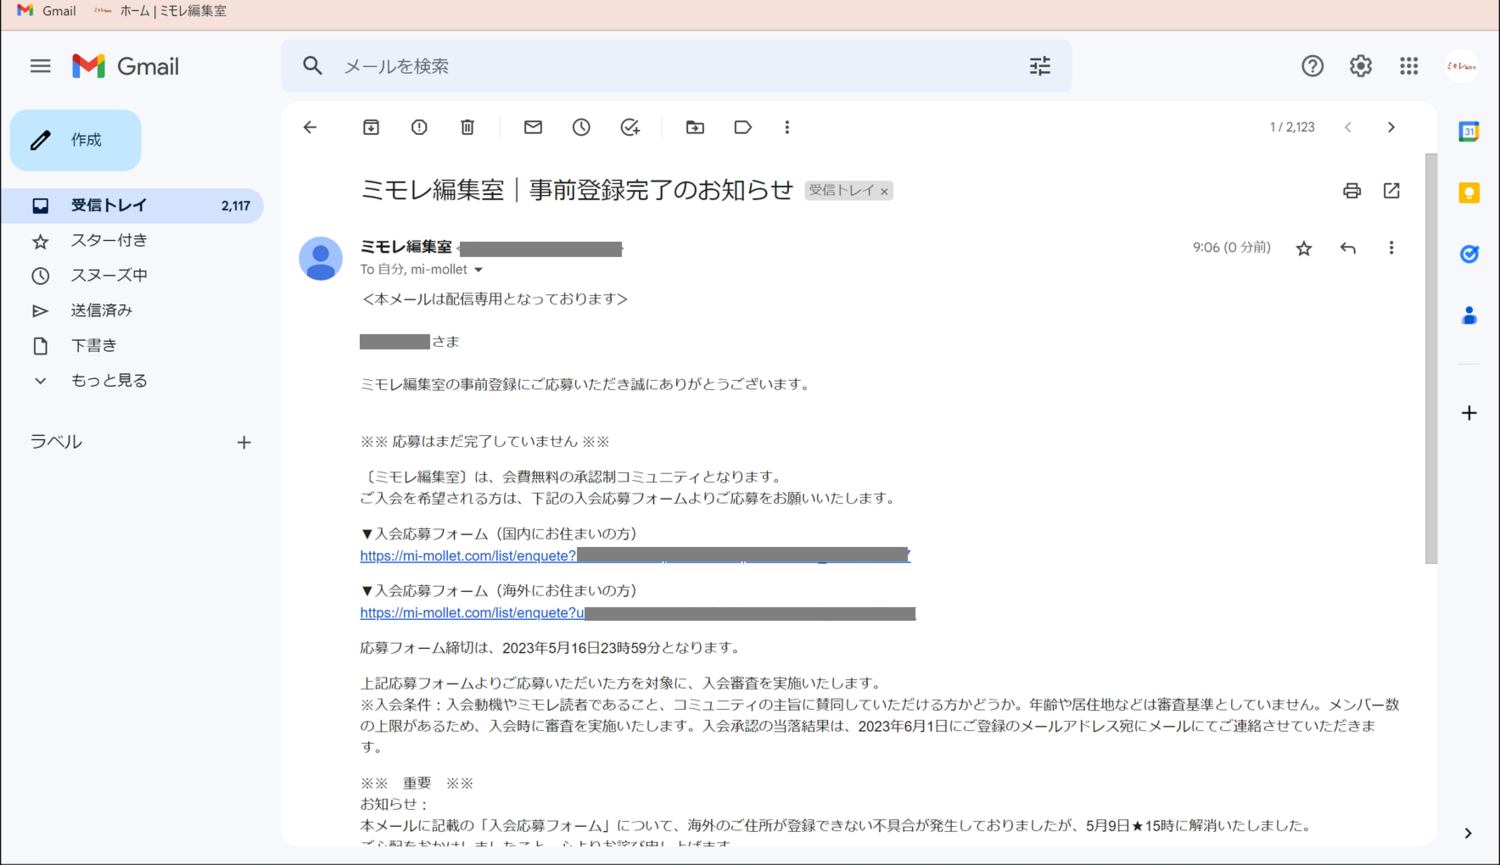1500x865 pixels.
Task: Click the 作成 compose button
Action: (x=76, y=140)
